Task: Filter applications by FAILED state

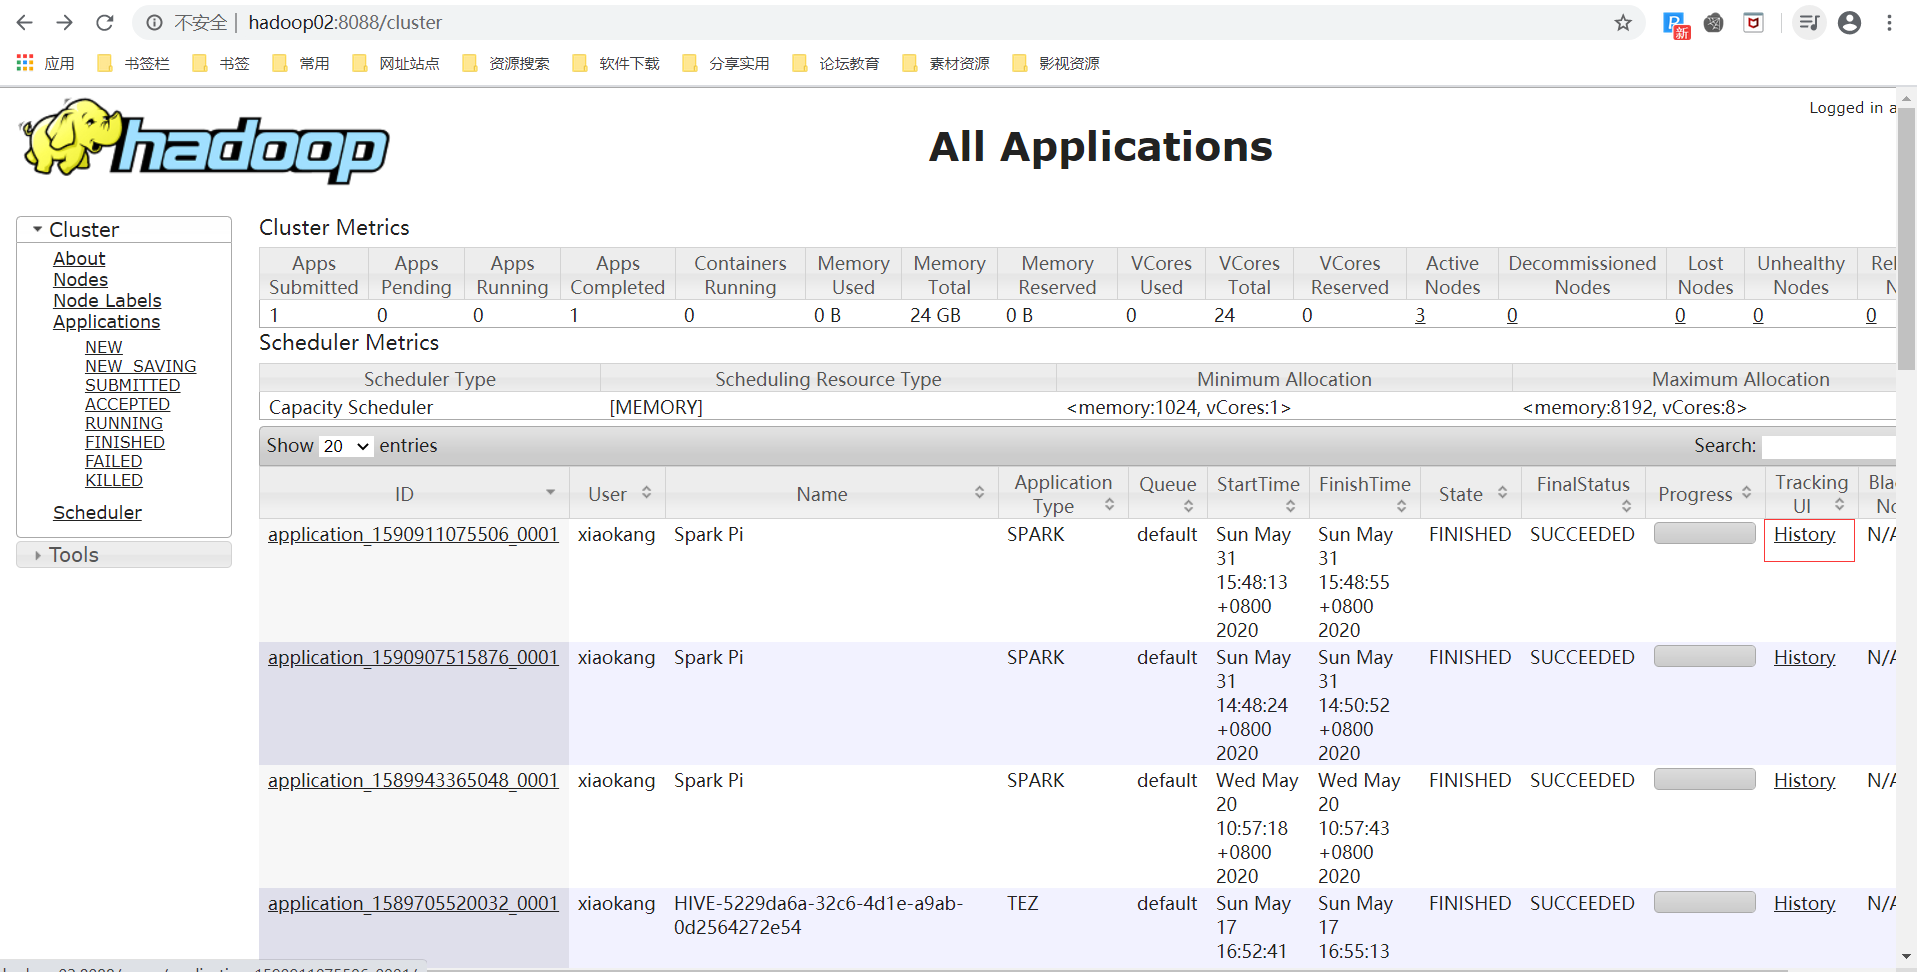Action: pyautogui.click(x=113, y=461)
